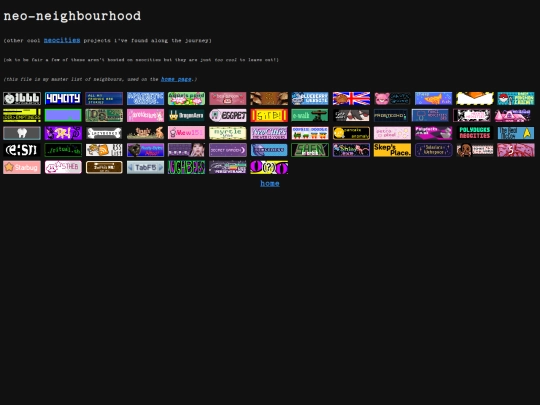Click the PRIORTECHO dark badge

[392, 116]
